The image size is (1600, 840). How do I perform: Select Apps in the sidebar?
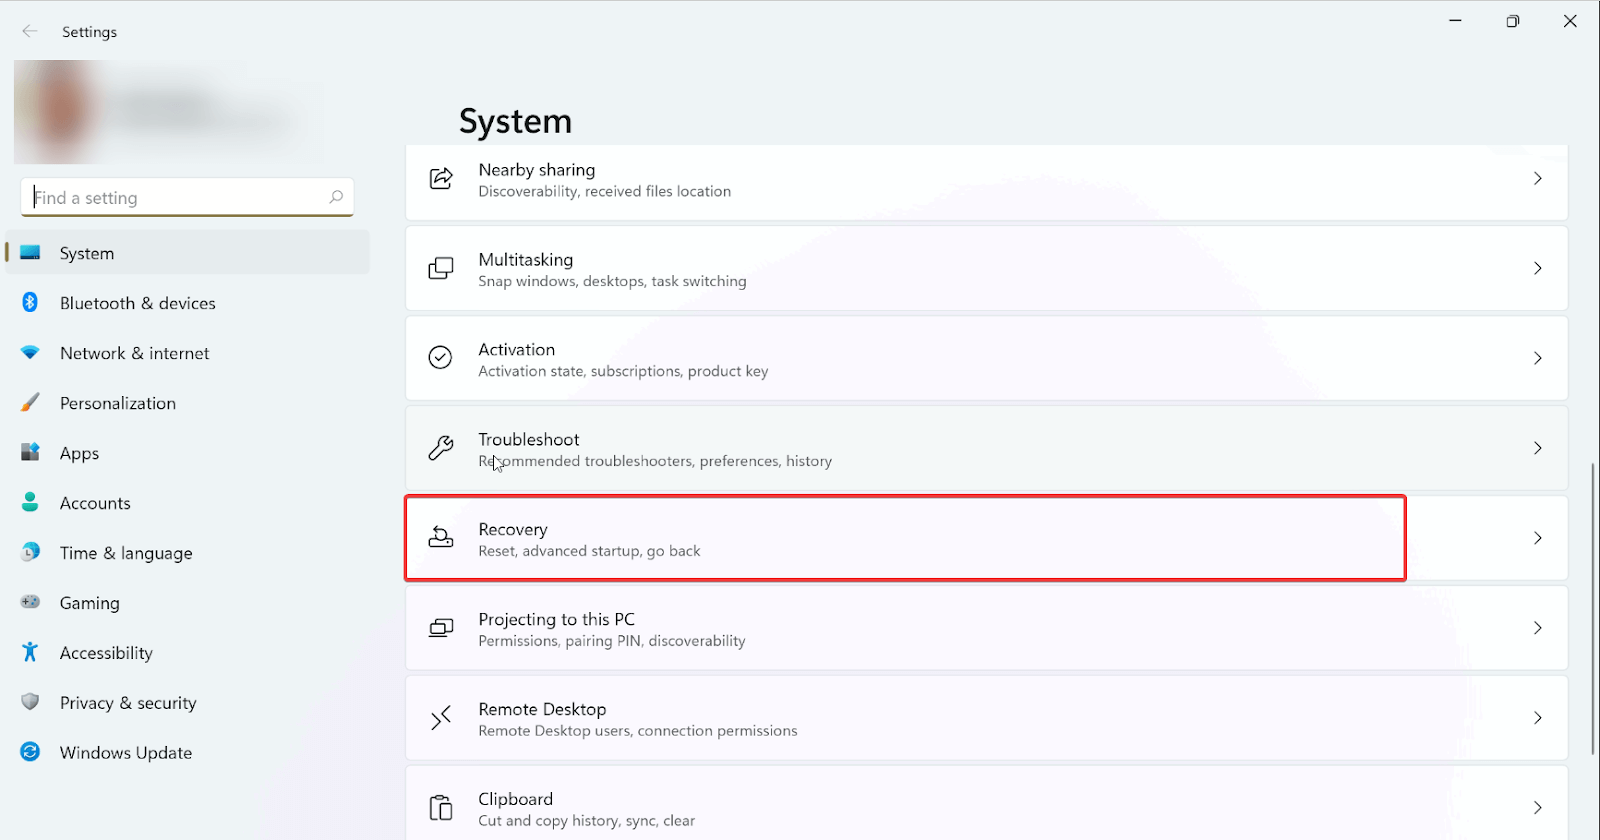(79, 453)
